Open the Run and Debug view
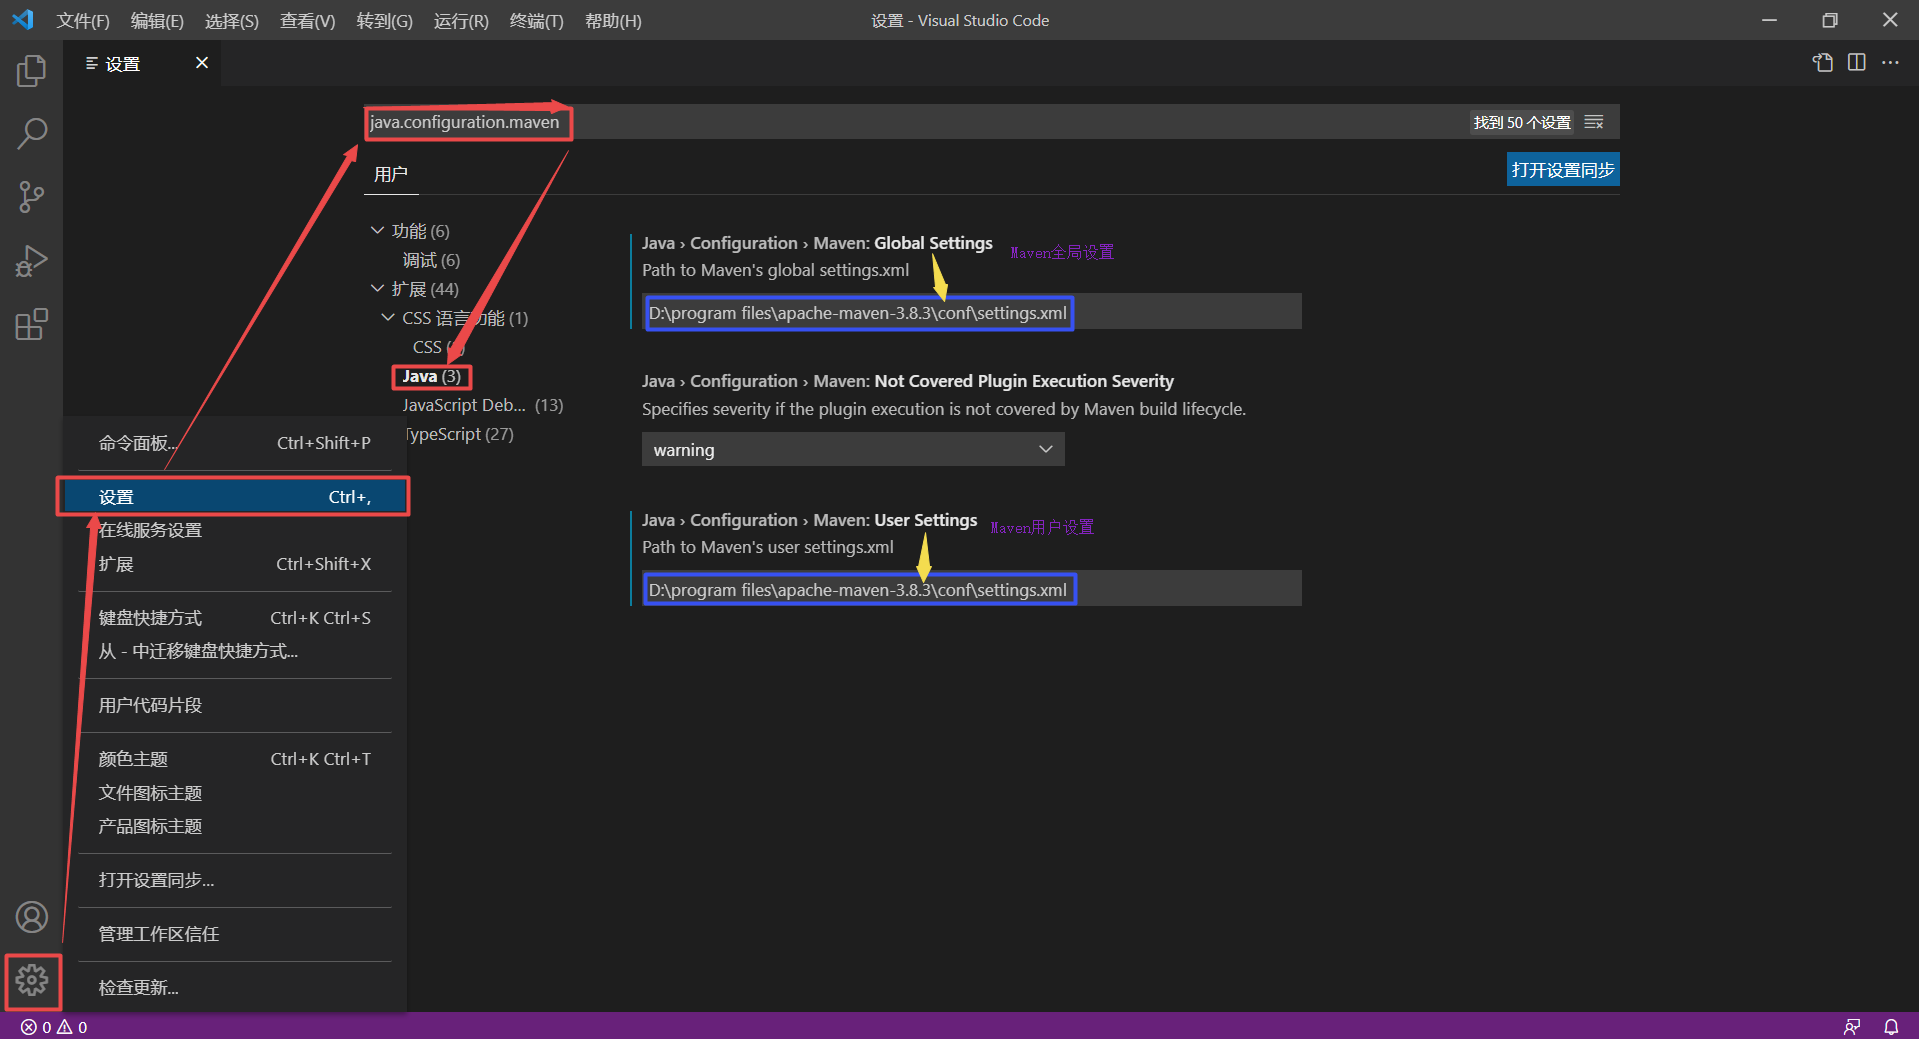The width and height of the screenshot is (1919, 1039). [31, 261]
